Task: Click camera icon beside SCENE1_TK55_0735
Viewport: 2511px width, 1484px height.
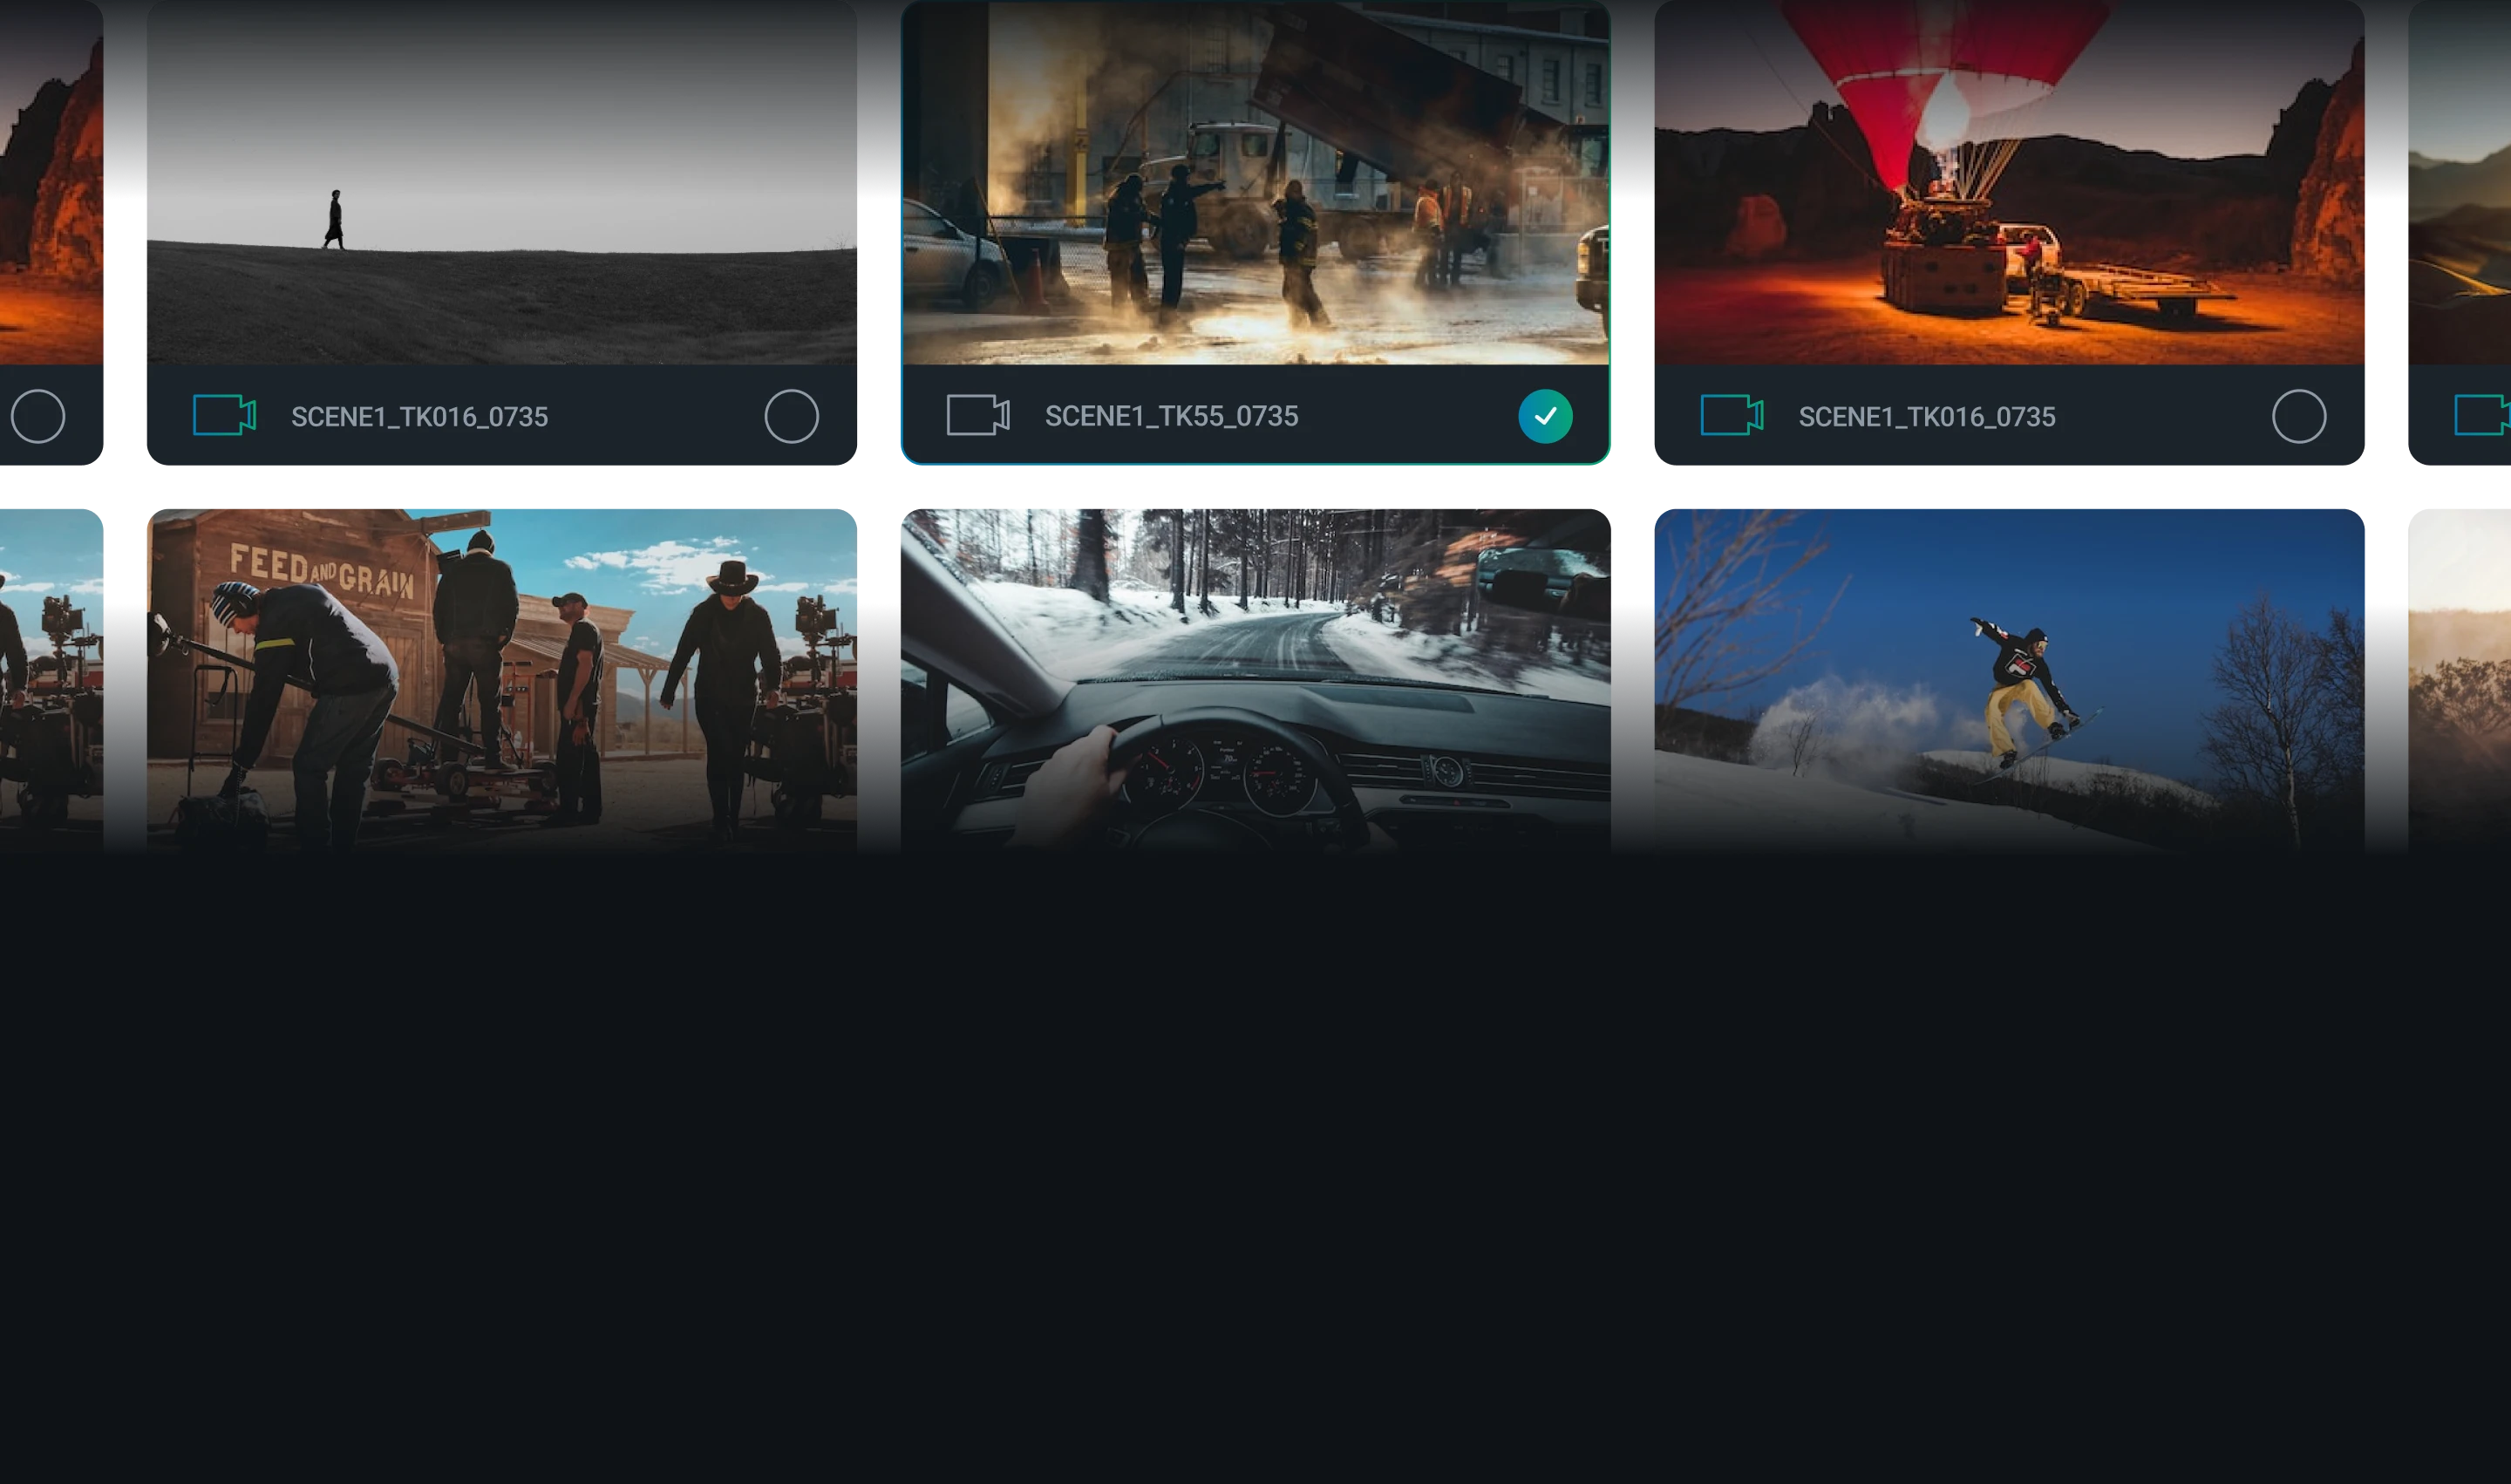Action: 977,416
